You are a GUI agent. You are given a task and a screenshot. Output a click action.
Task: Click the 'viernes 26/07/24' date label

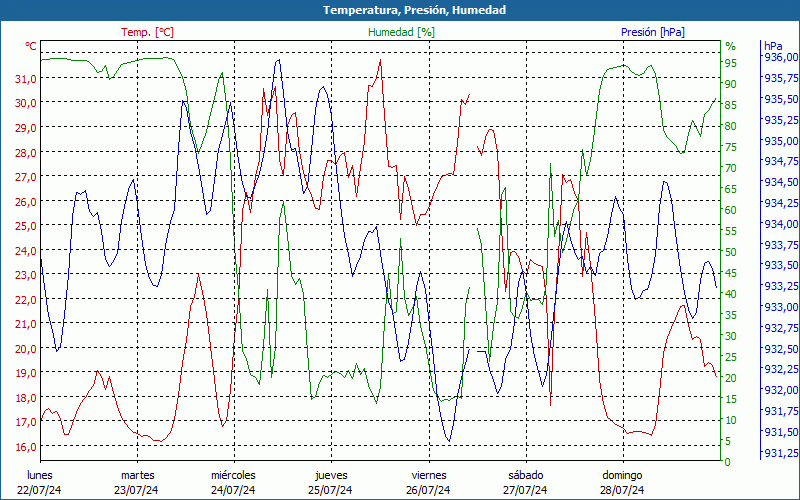click(428, 483)
